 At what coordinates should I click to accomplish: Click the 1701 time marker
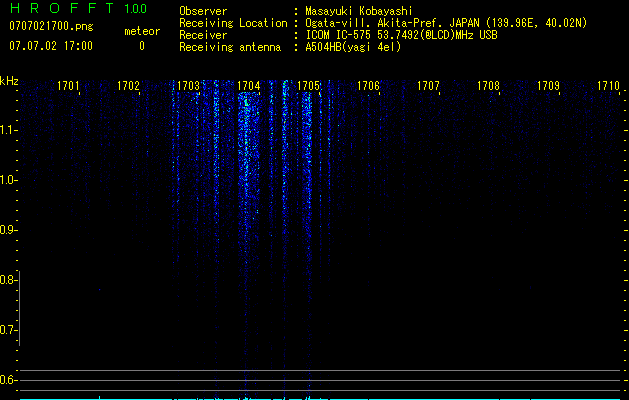[68, 85]
